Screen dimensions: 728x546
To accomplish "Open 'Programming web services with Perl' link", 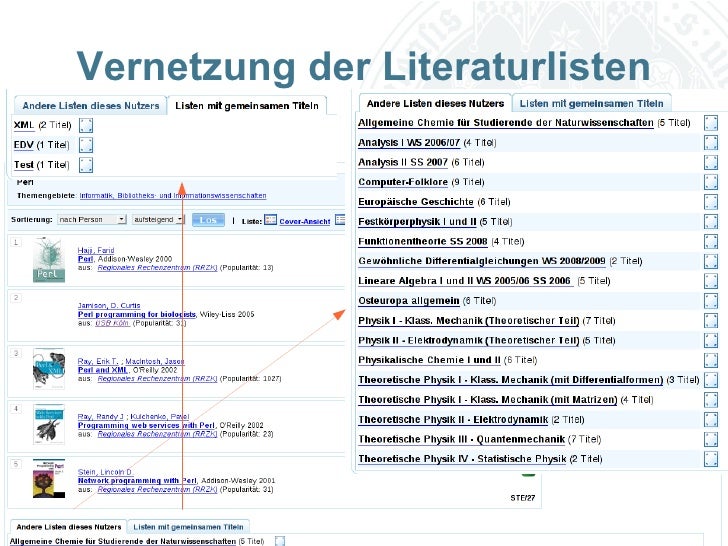I will [146, 425].
